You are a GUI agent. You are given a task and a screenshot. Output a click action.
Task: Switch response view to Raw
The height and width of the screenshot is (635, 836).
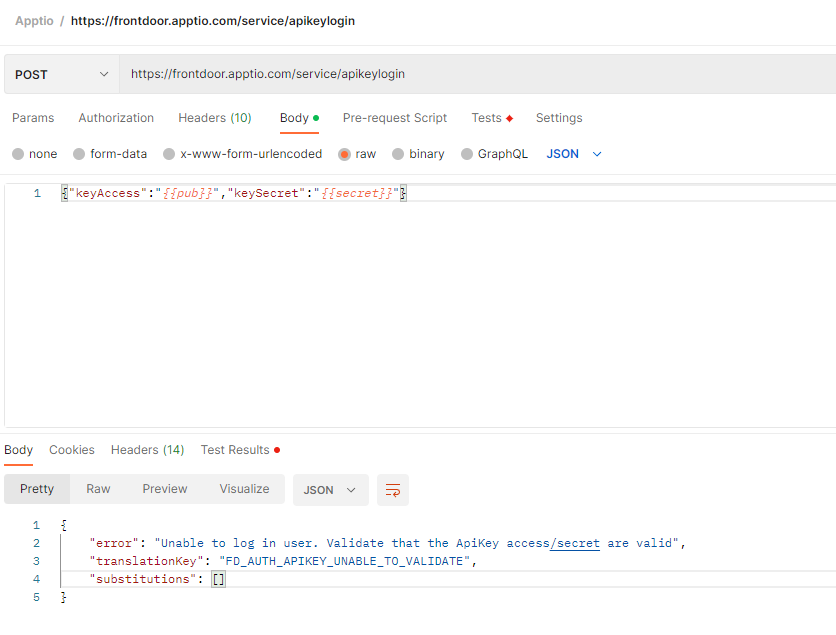click(98, 489)
